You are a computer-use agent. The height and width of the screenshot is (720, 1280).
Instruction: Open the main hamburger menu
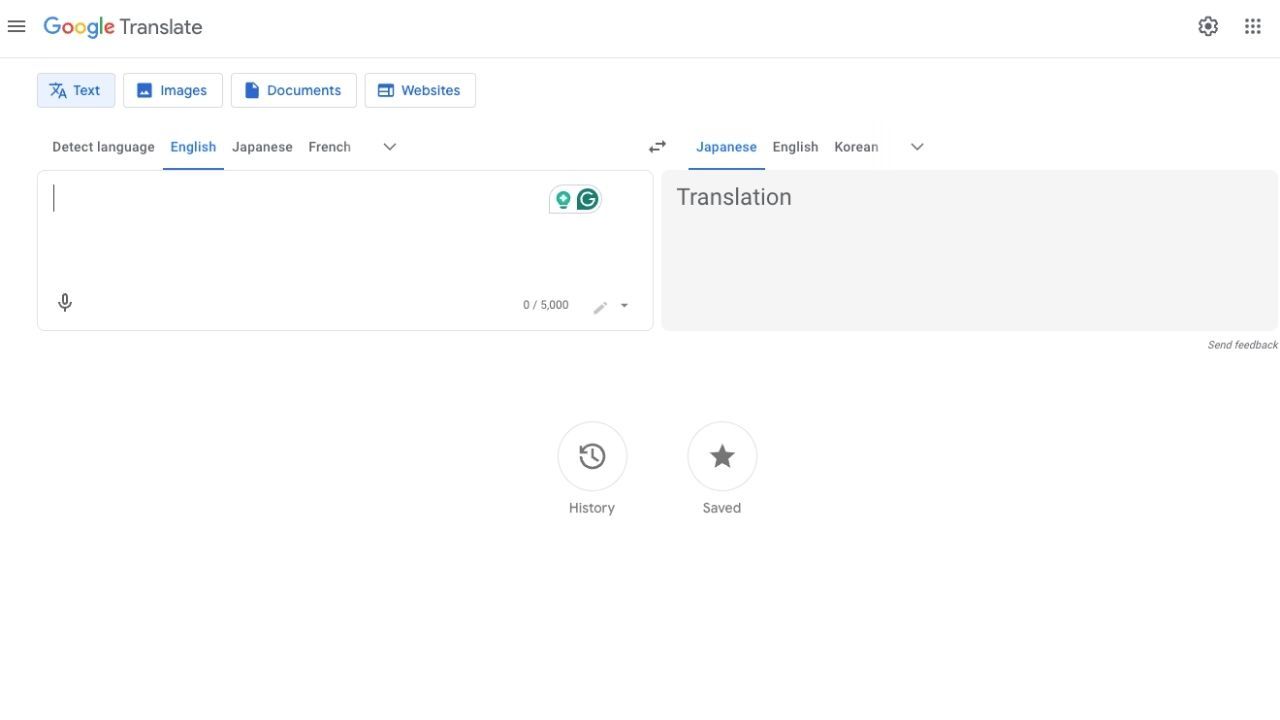click(16, 27)
